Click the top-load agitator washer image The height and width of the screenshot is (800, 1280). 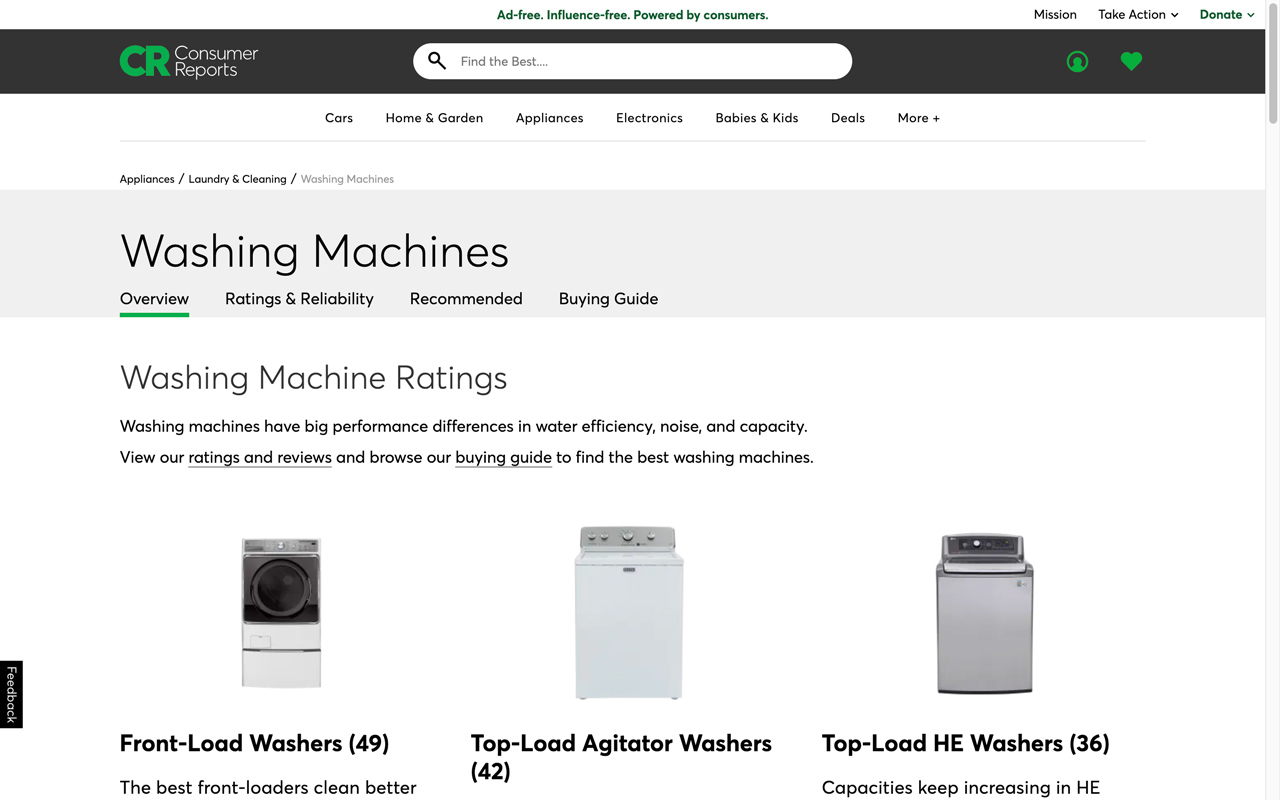pyautogui.click(x=628, y=612)
